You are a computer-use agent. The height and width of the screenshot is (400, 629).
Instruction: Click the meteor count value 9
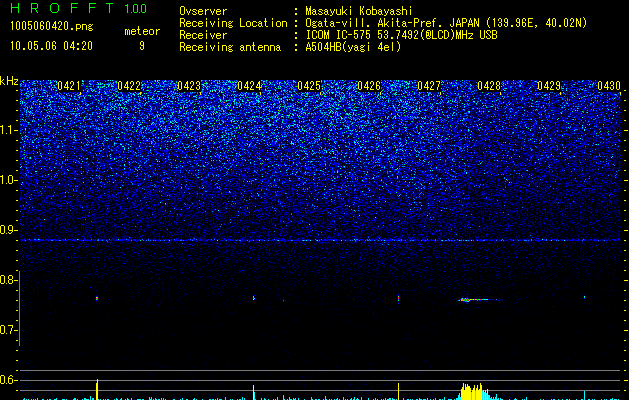tap(142, 46)
